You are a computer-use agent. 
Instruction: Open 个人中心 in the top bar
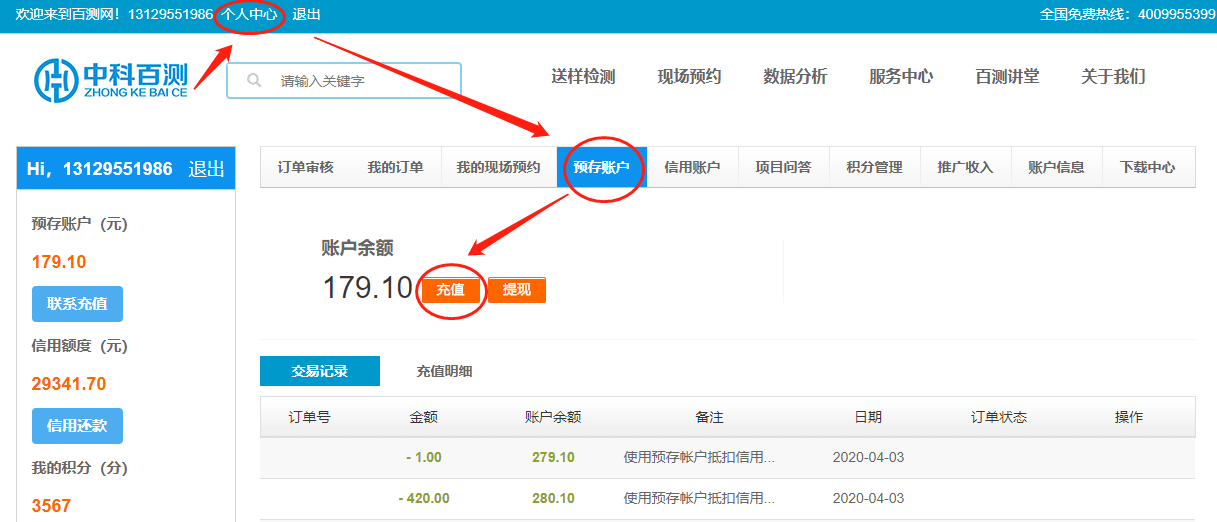coord(249,15)
